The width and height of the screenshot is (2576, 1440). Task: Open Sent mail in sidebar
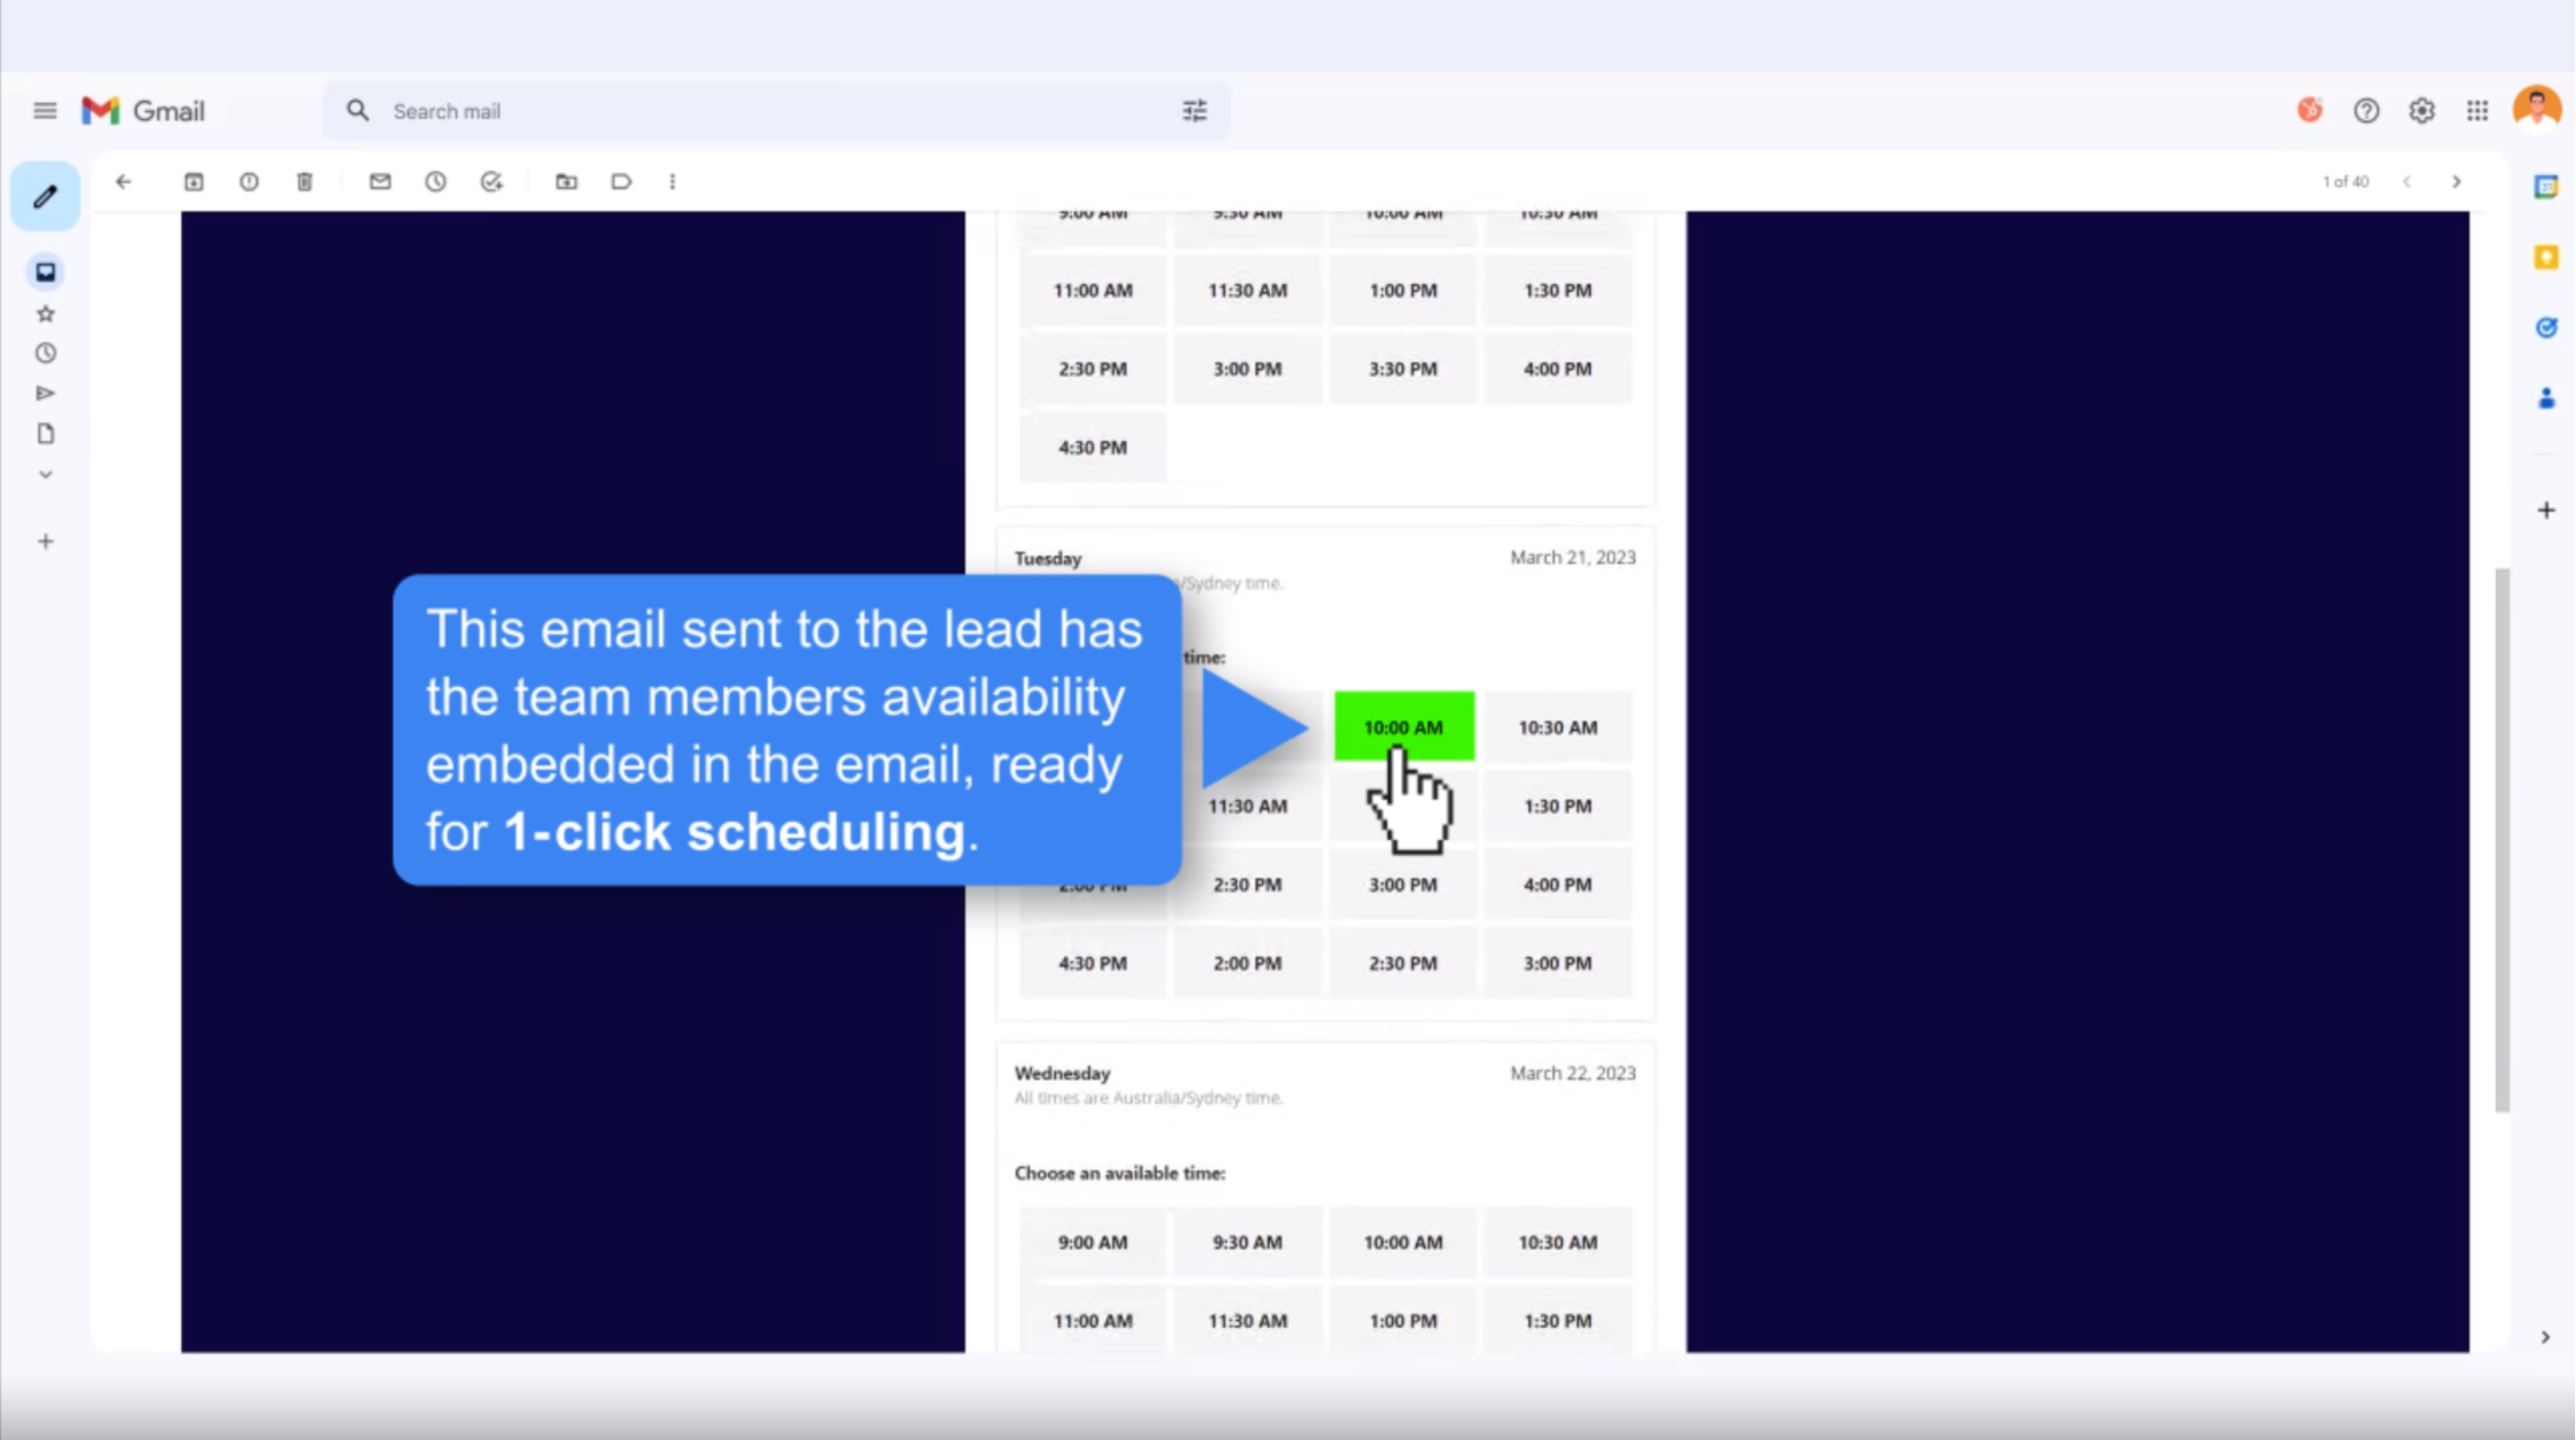[46, 394]
